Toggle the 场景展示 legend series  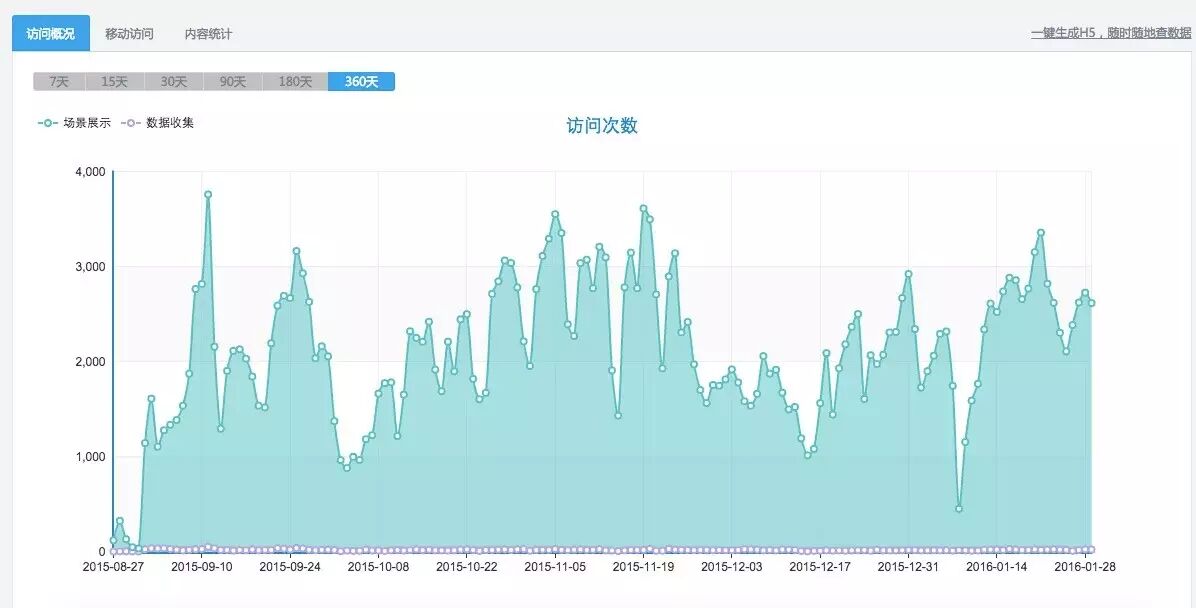tap(75, 122)
